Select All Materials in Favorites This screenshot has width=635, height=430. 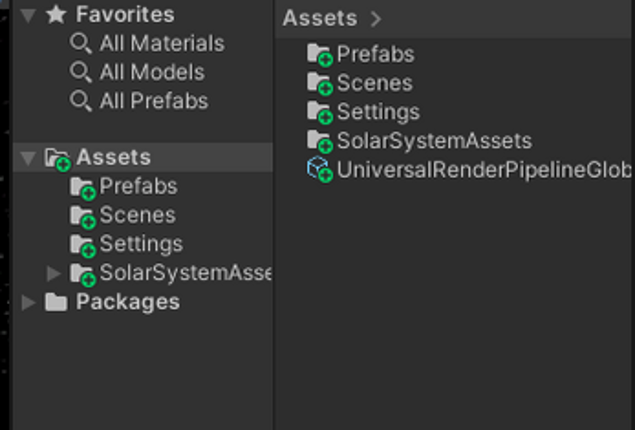click(161, 44)
